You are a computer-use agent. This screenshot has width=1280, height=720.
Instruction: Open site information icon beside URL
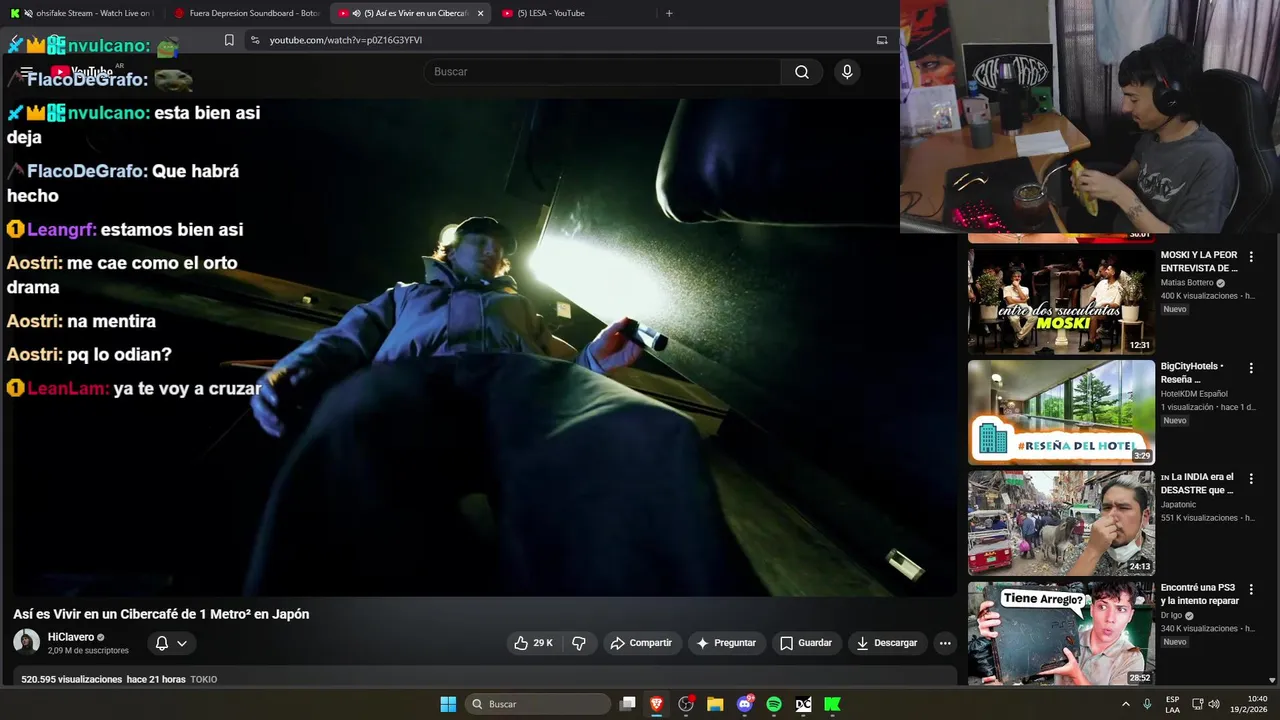tap(255, 40)
